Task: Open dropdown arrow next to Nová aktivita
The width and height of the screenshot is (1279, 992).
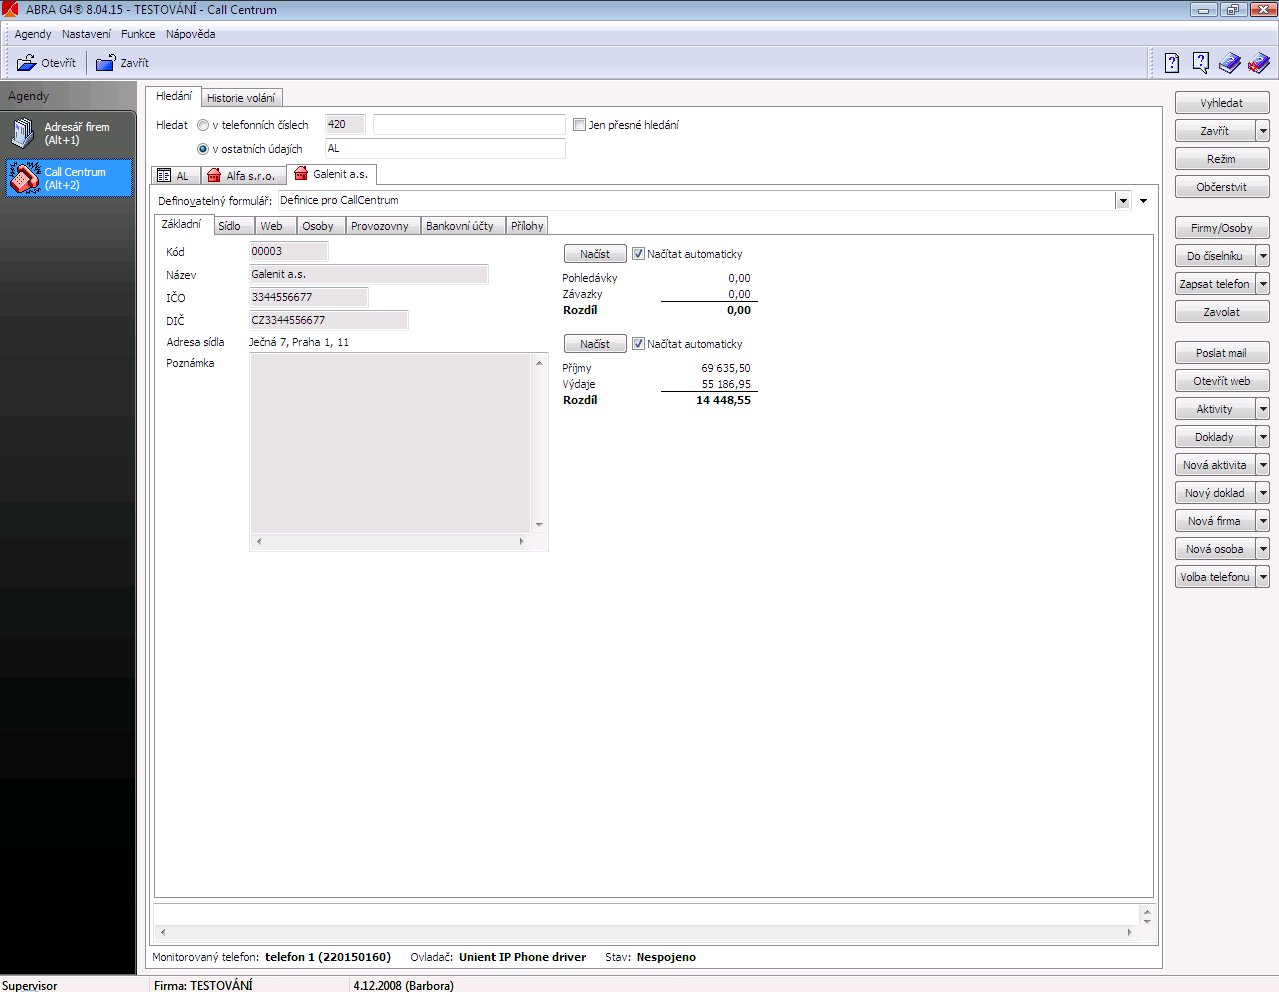Action: pos(1263,465)
